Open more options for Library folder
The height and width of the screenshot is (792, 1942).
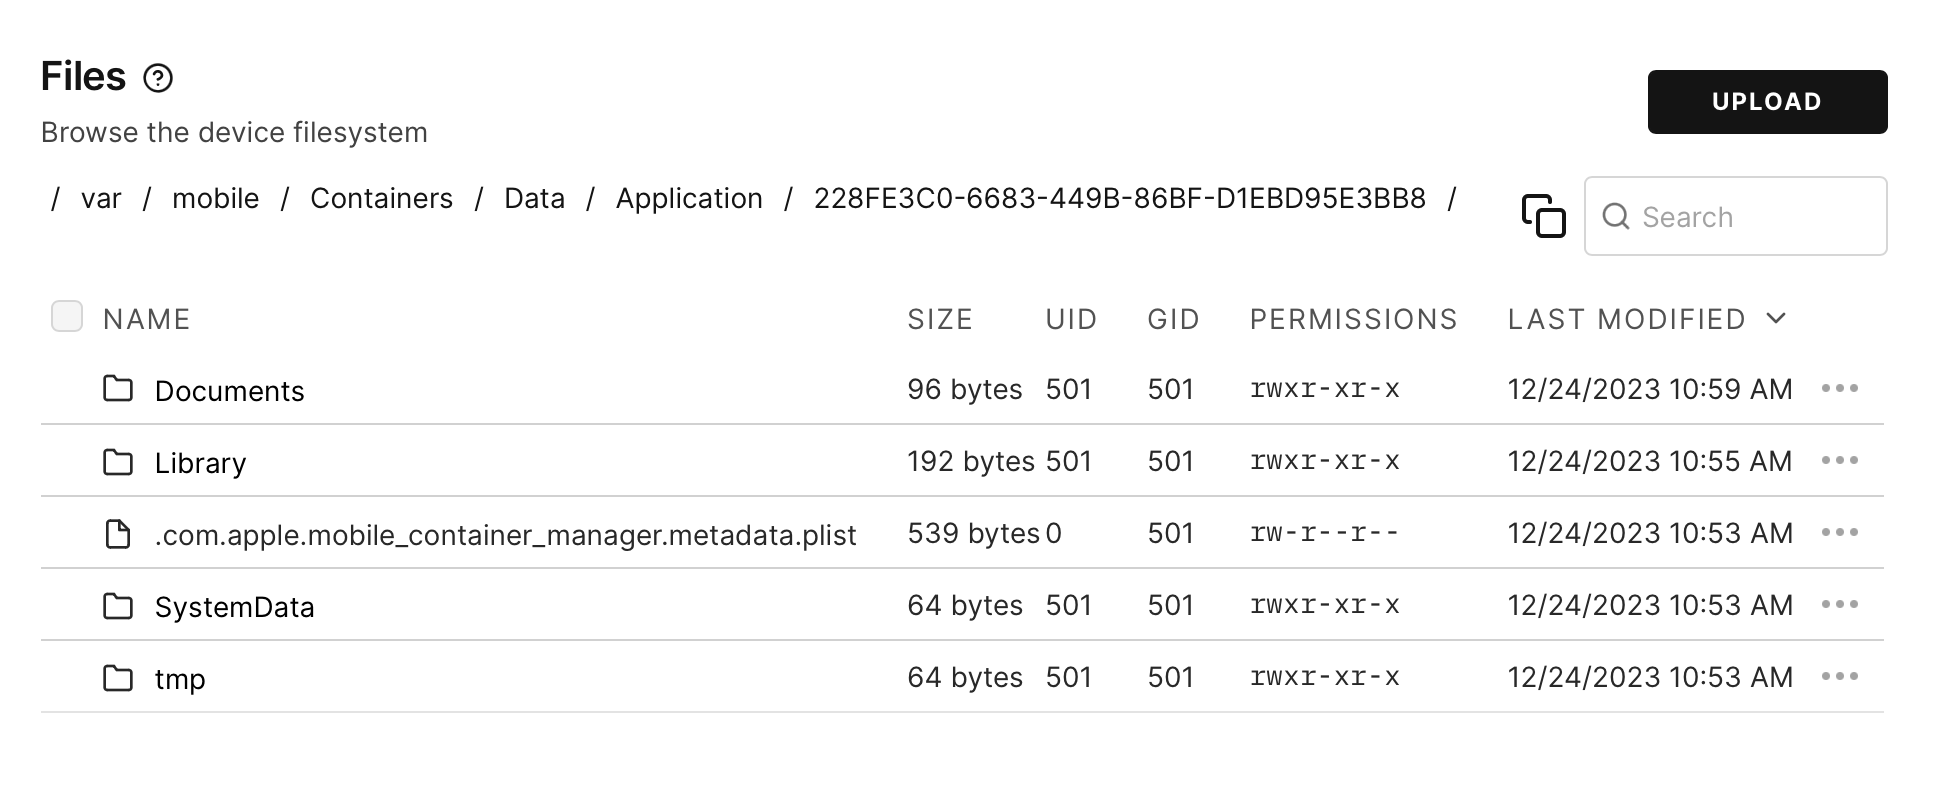(1839, 460)
